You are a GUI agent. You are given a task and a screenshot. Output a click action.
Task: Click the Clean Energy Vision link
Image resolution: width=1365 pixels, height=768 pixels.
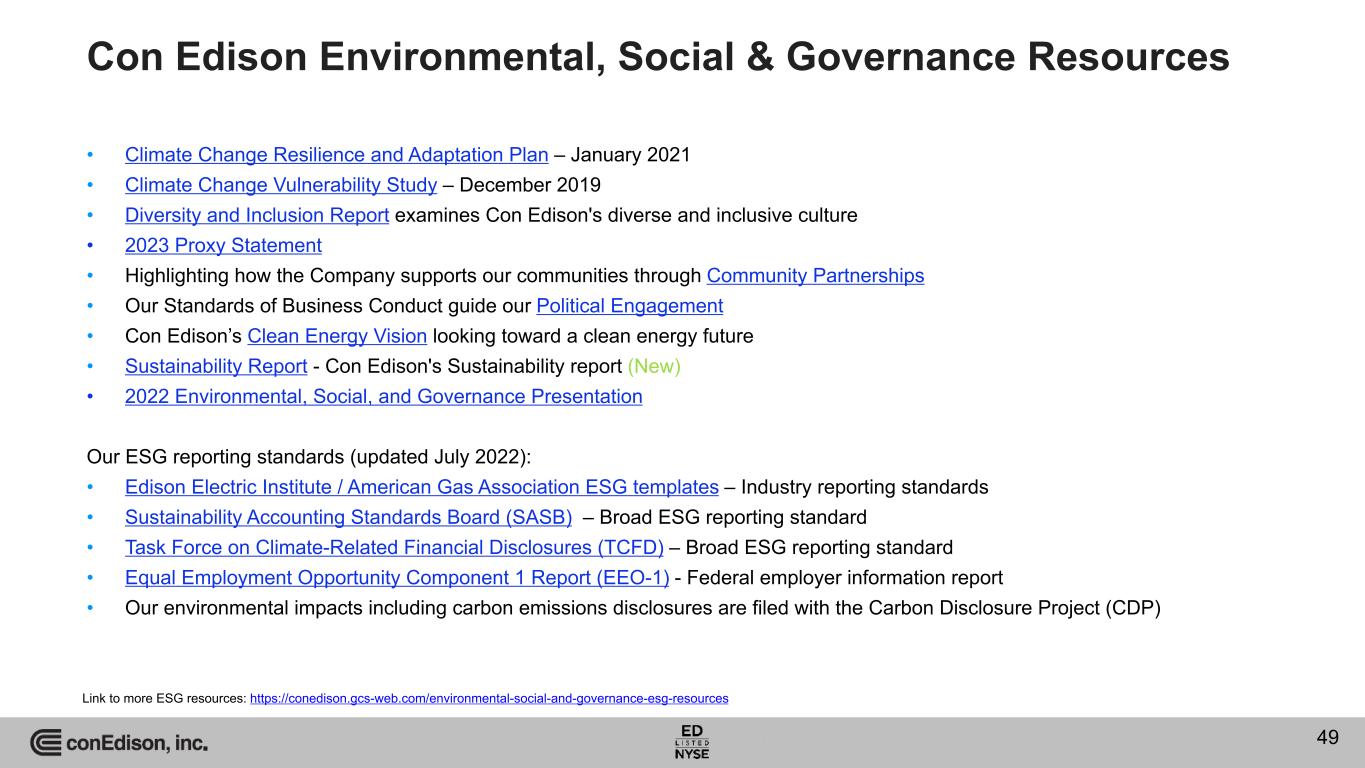pyautogui.click(x=337, y=336)
